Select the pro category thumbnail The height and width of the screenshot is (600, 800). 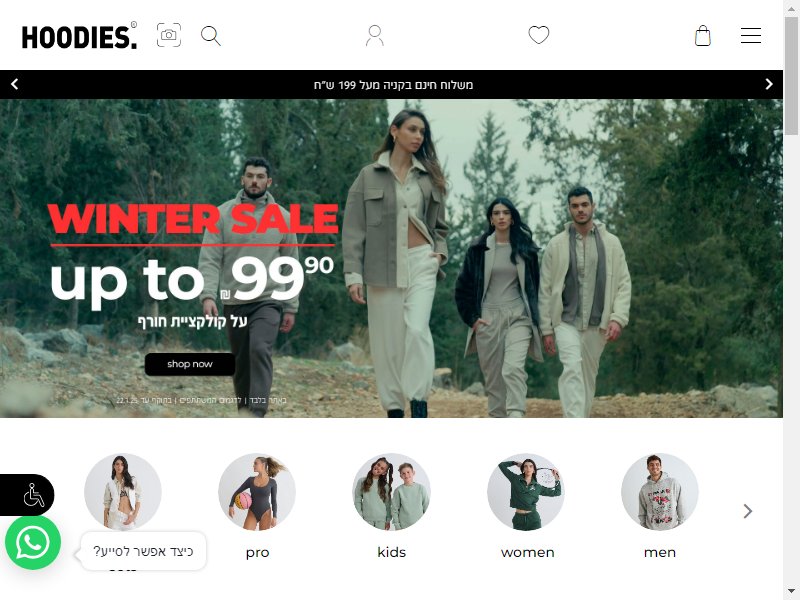tap(257, 492)
